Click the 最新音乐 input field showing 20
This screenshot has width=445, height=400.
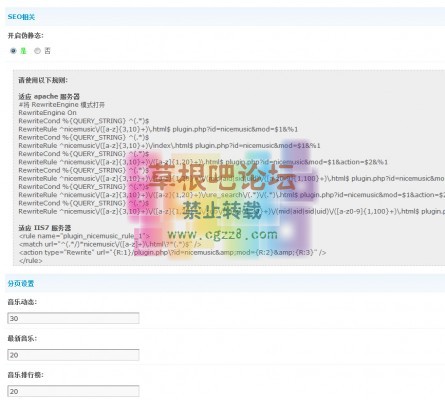tap(73, 355)
